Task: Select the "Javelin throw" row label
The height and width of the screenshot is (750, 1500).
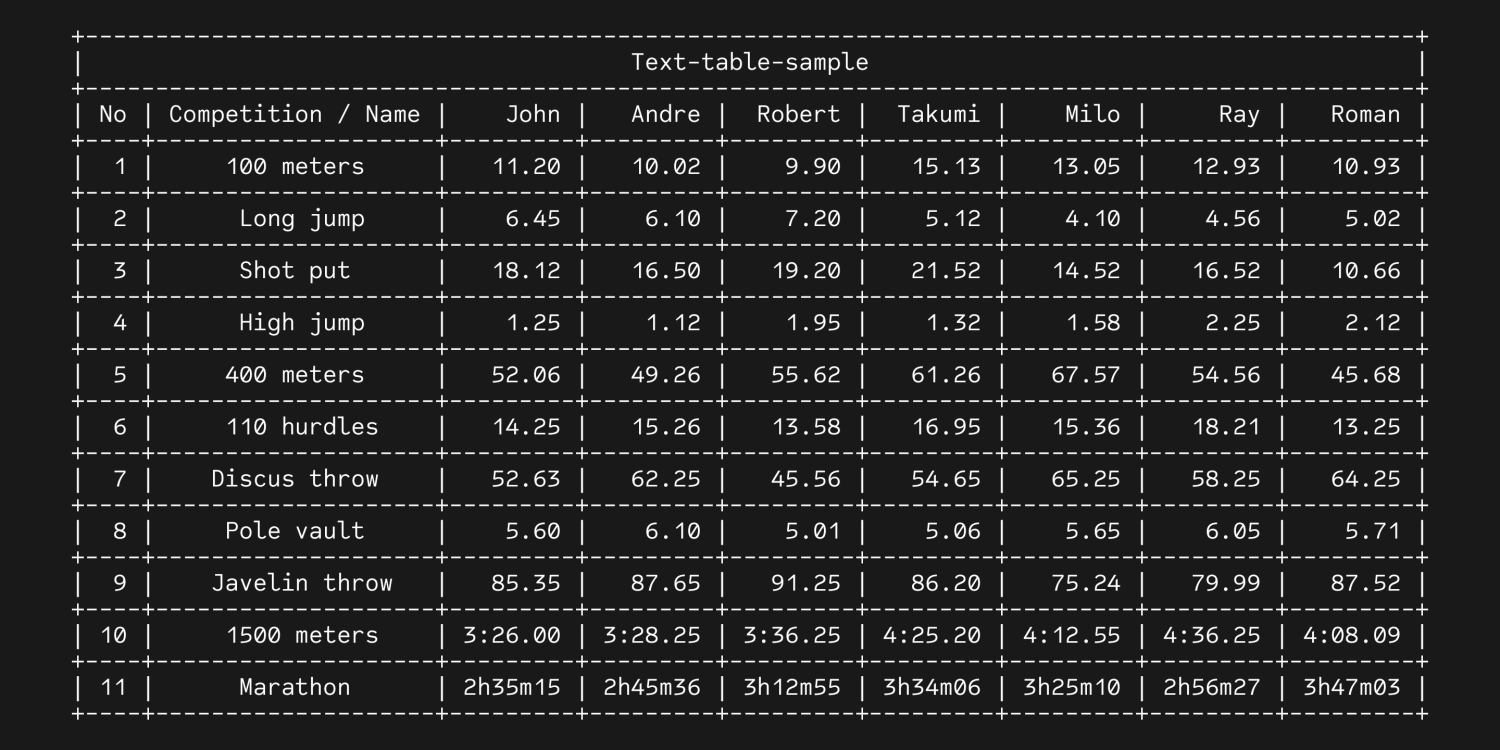Action: [301, 582]
